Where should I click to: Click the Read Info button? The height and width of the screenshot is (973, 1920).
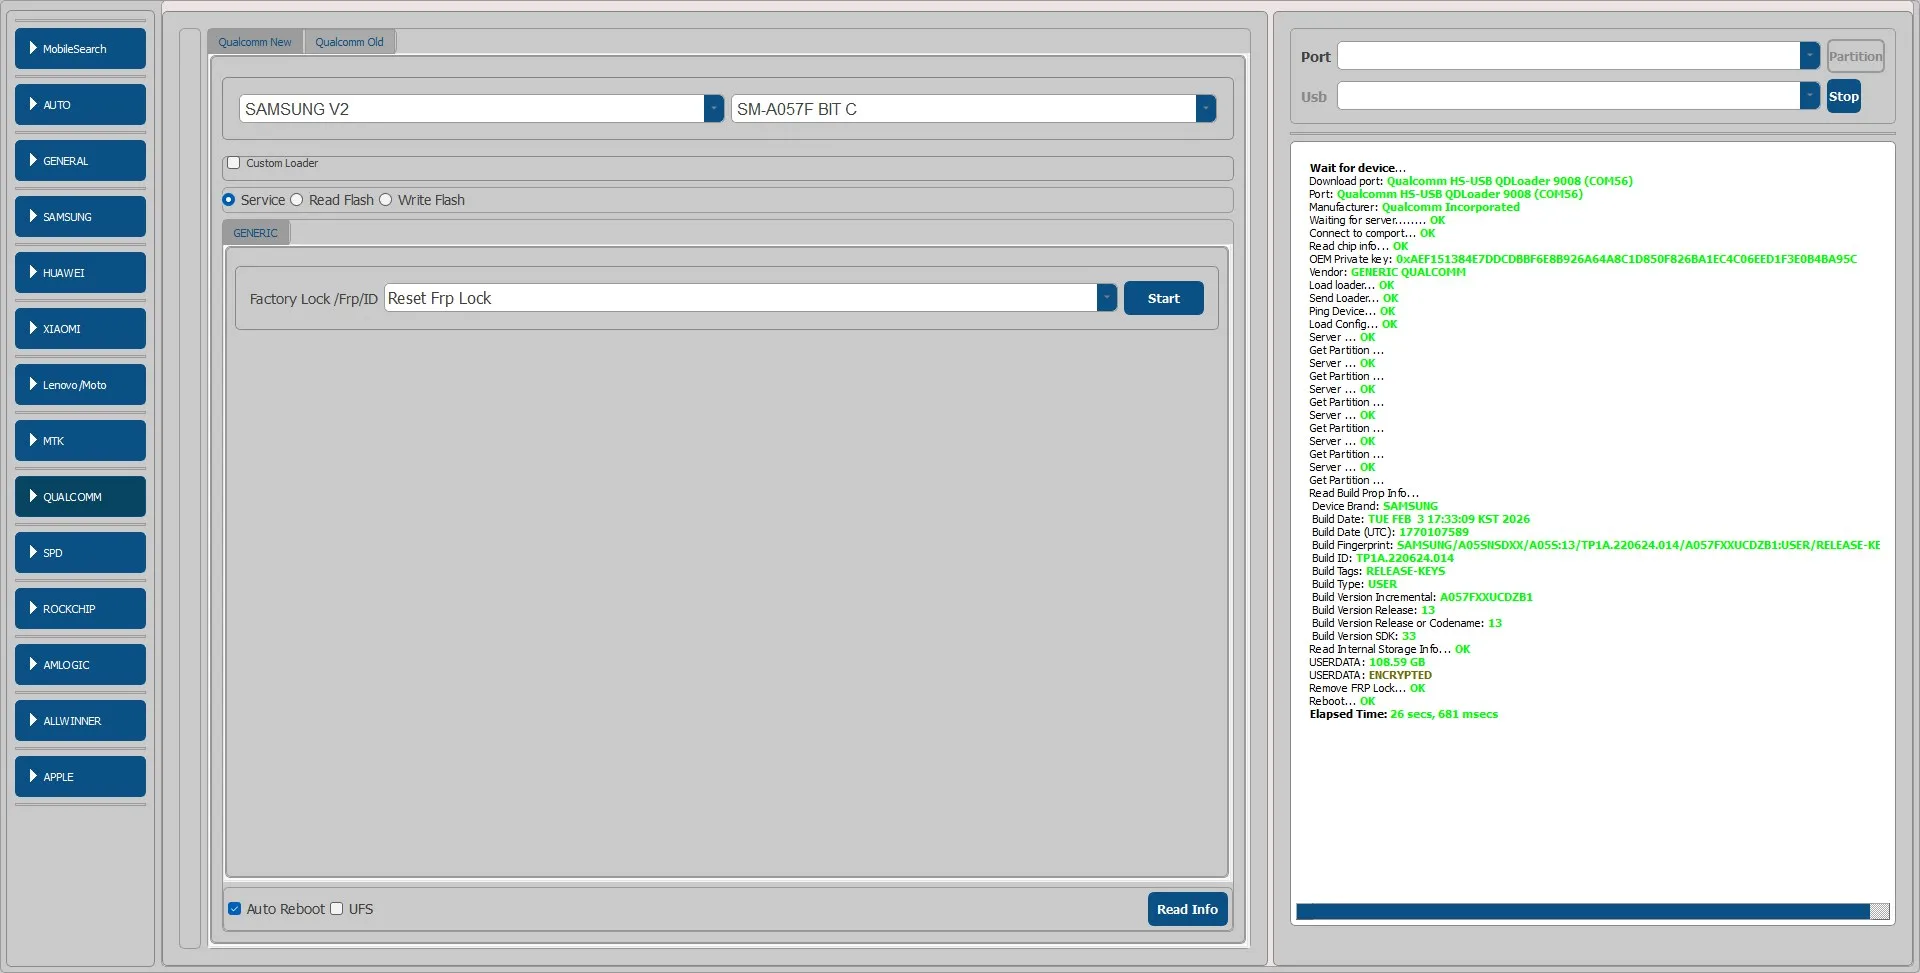[x=1187, y=909]
